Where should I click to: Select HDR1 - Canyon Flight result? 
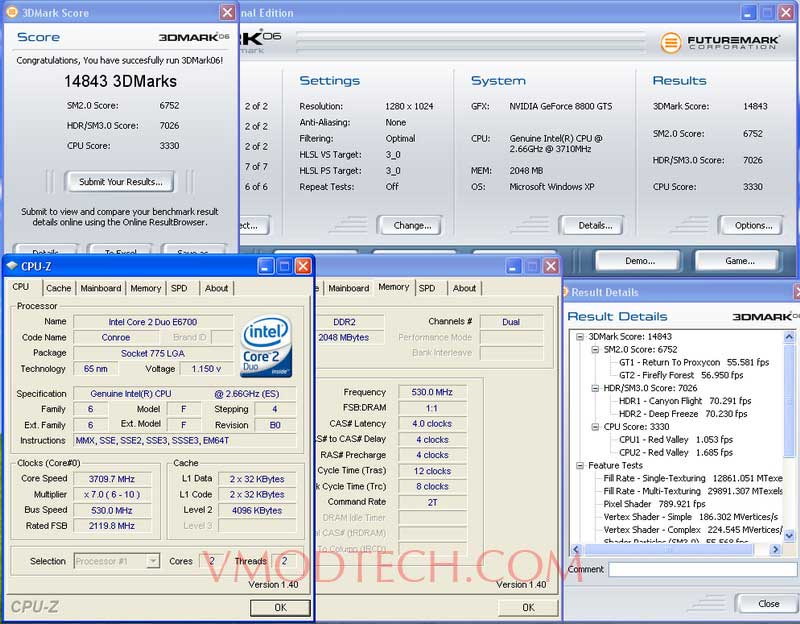(685, 401)
